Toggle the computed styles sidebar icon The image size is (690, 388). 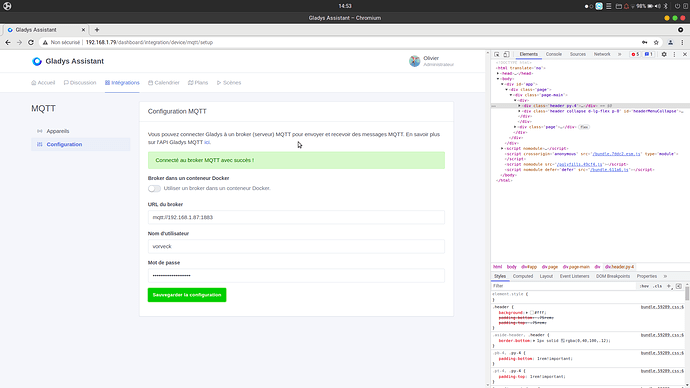pyautogui.click(x=679, y=286)
